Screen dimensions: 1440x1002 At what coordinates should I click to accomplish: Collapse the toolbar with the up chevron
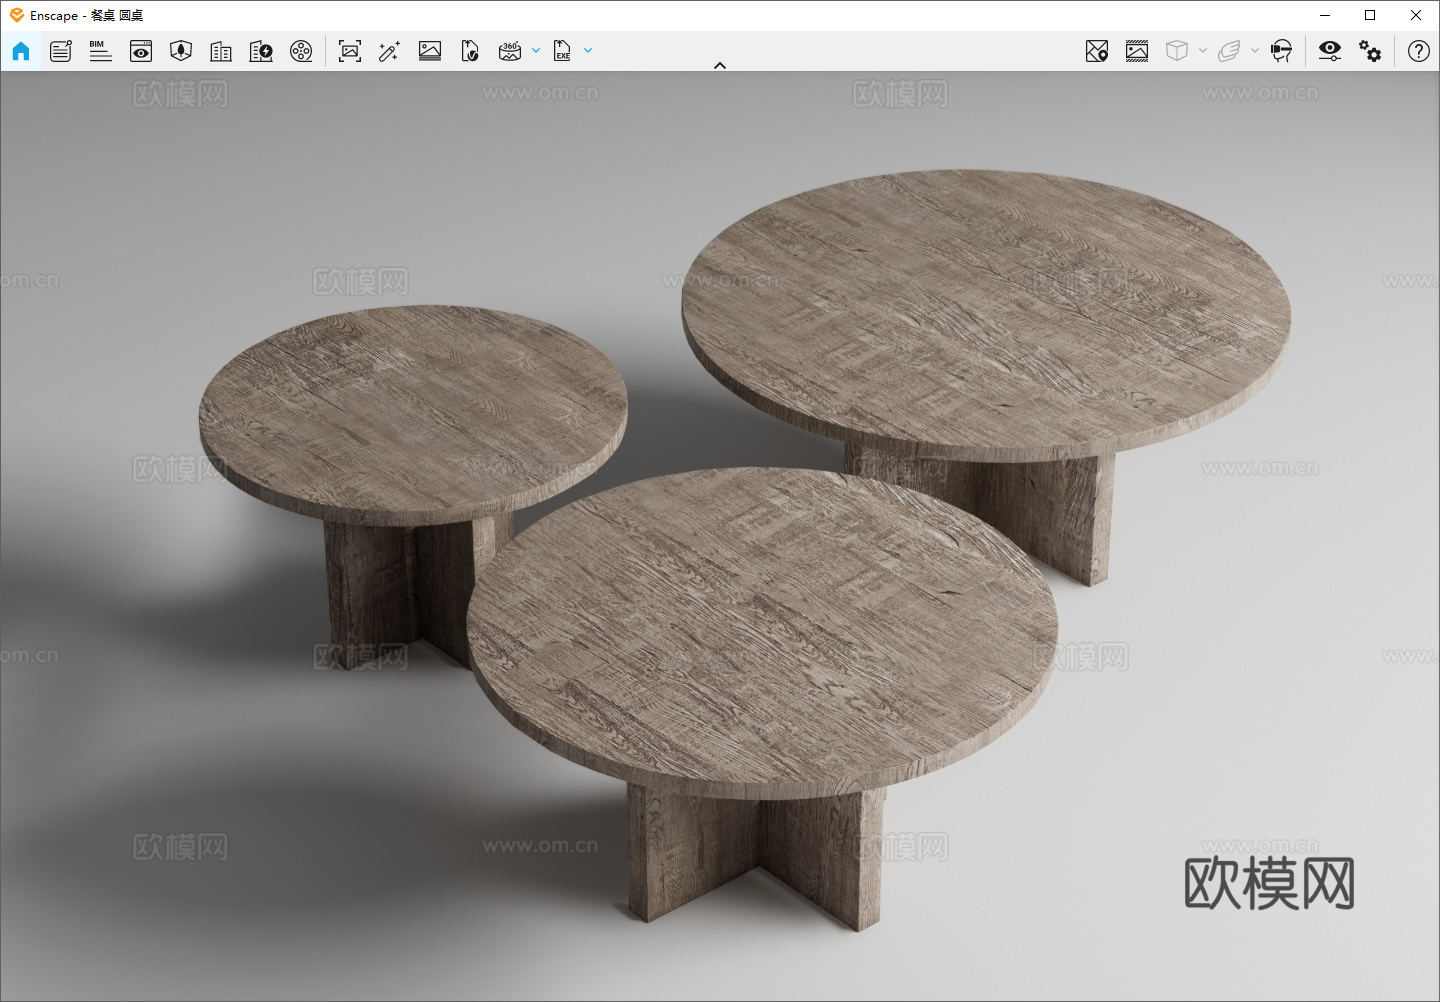(x=720, y=66)
